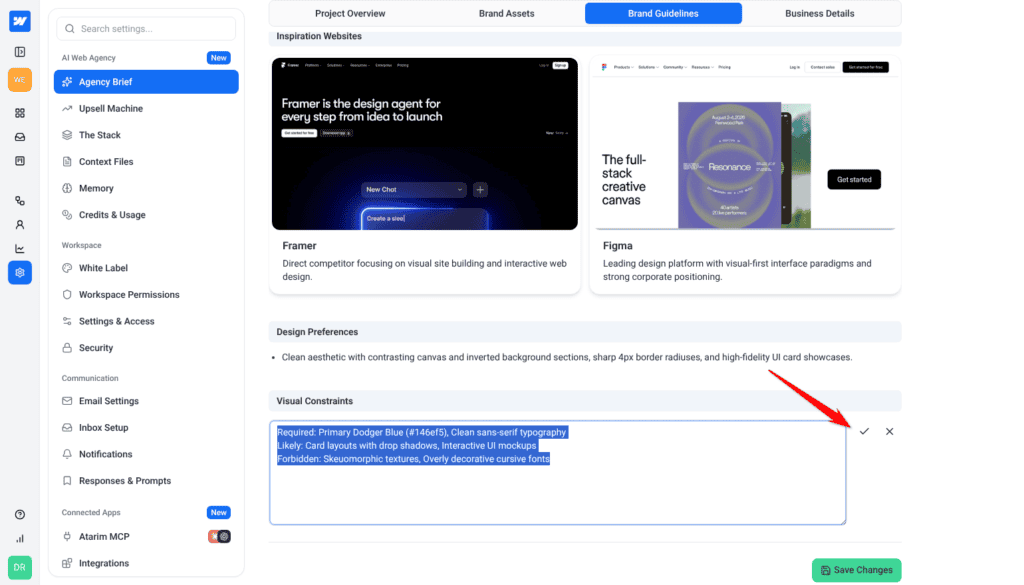The height and width of the screenshot is (585, 1024).
Task: Click the Figma card title
Action: point(618,245)
